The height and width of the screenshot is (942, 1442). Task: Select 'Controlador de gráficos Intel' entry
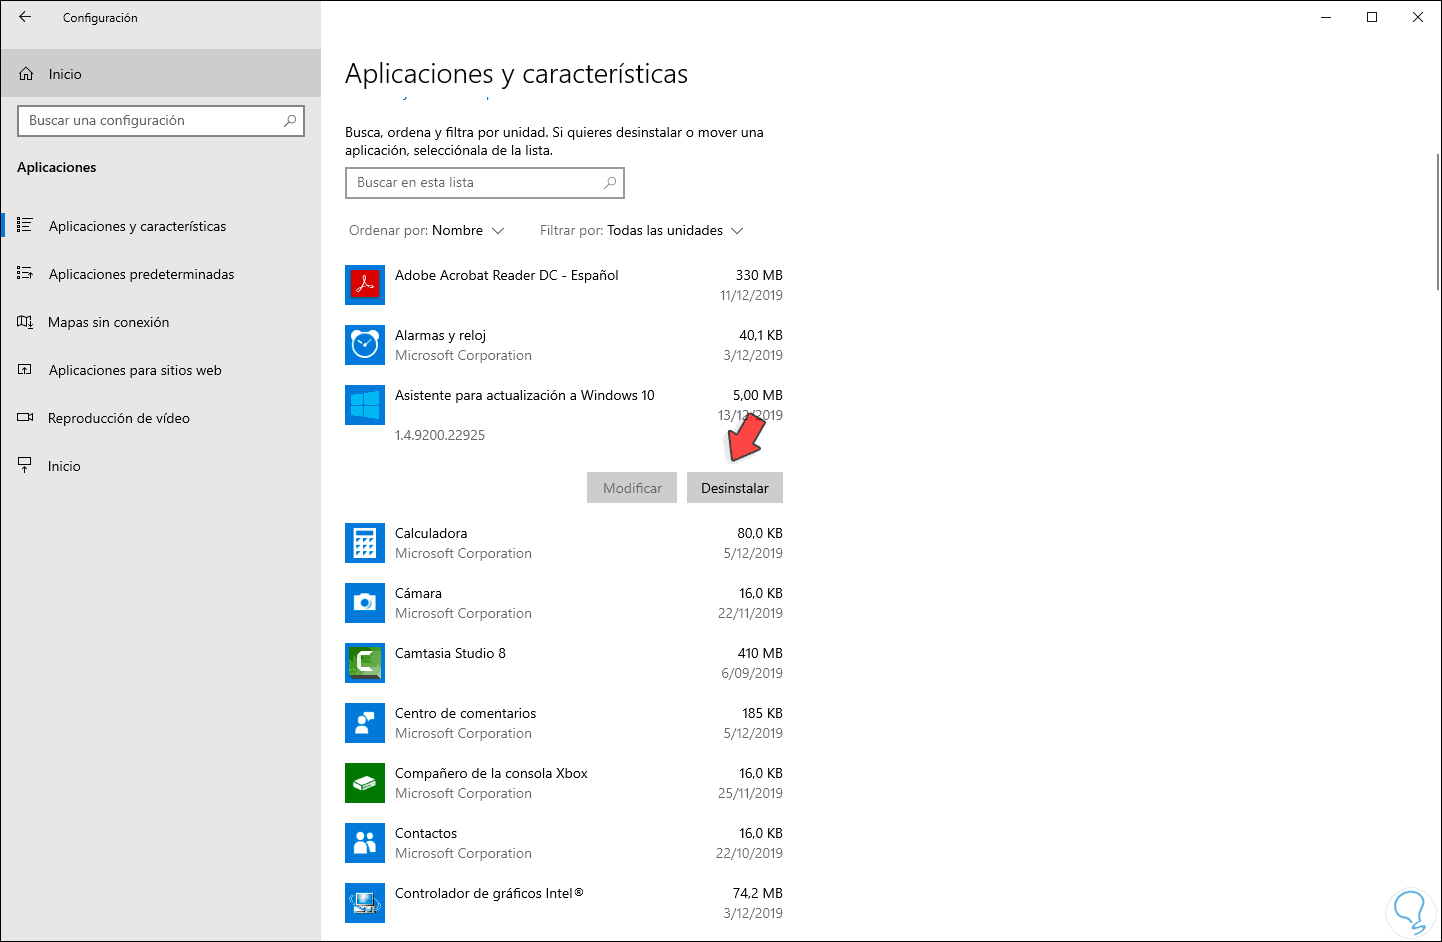pyautogui.click(x=489, y=893)
